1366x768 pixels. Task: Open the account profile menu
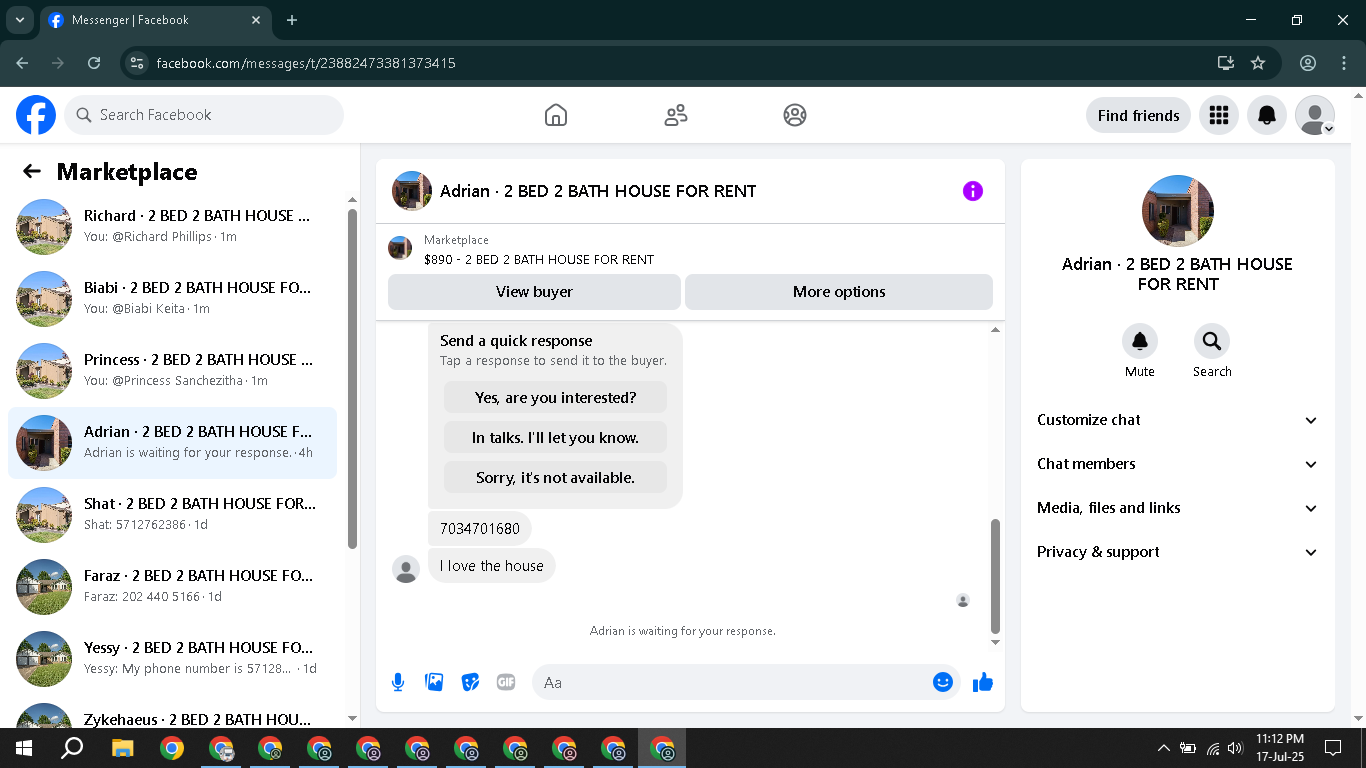coord(1315,115)
